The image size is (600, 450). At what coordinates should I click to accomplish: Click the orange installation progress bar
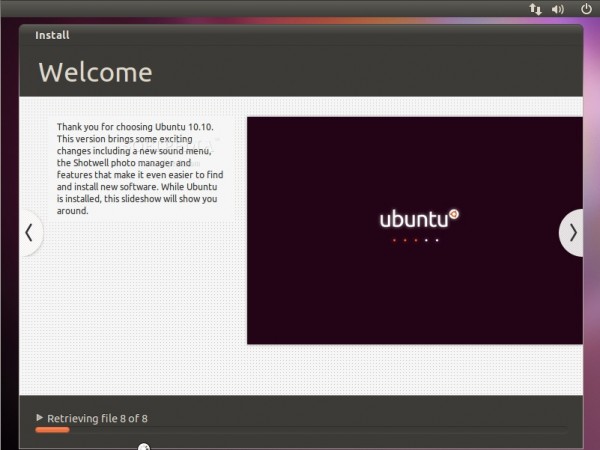(x=52, y=430)
